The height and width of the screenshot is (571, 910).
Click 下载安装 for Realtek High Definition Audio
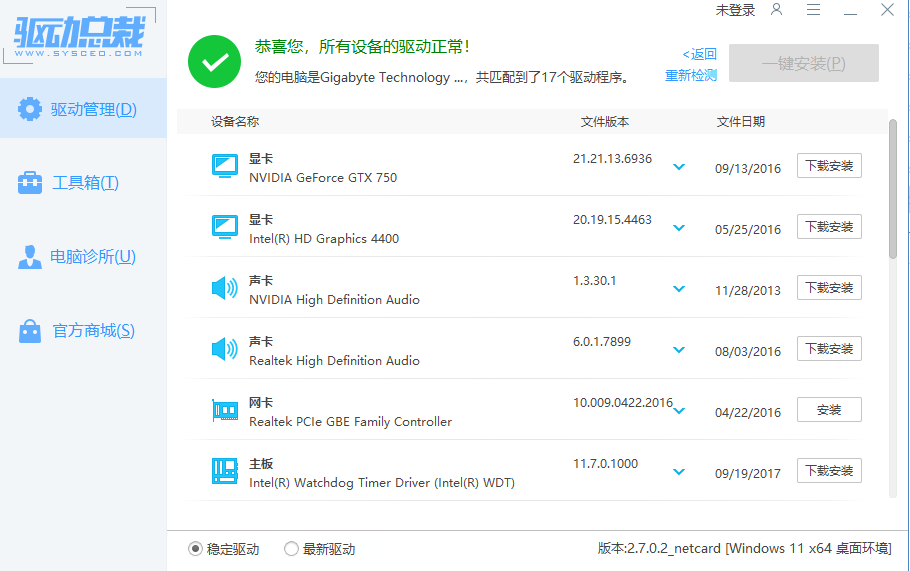coord(829,349)
